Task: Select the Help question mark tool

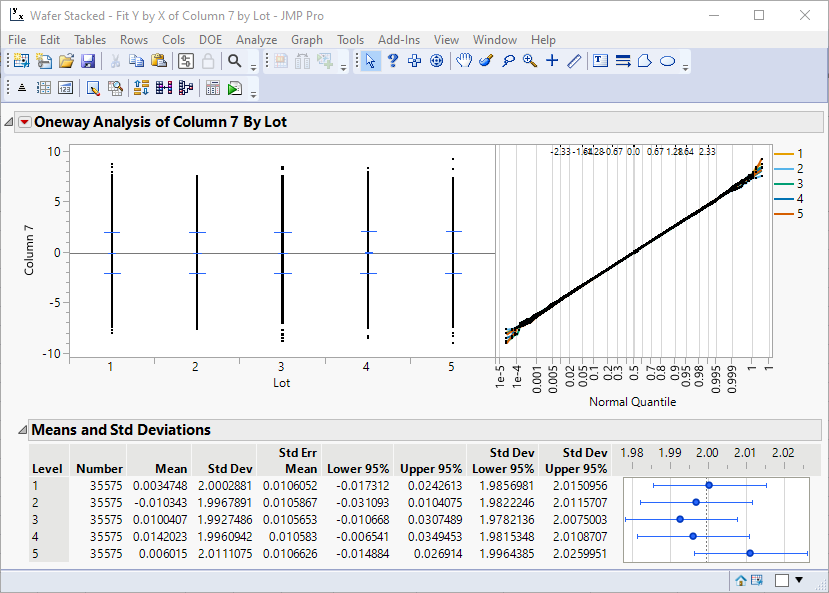Action: point(393,62)
